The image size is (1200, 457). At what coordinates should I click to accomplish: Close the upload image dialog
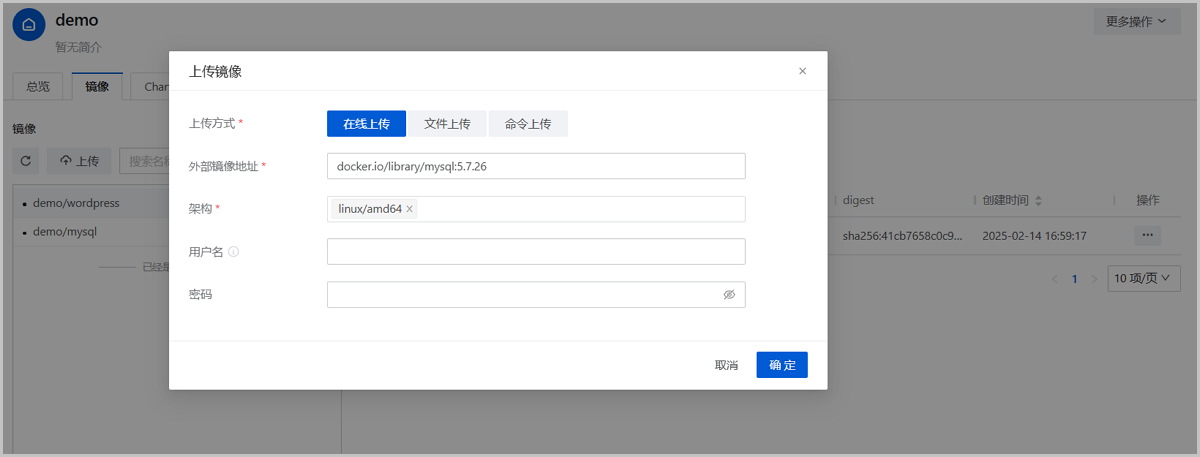click(x=802, y=71)
